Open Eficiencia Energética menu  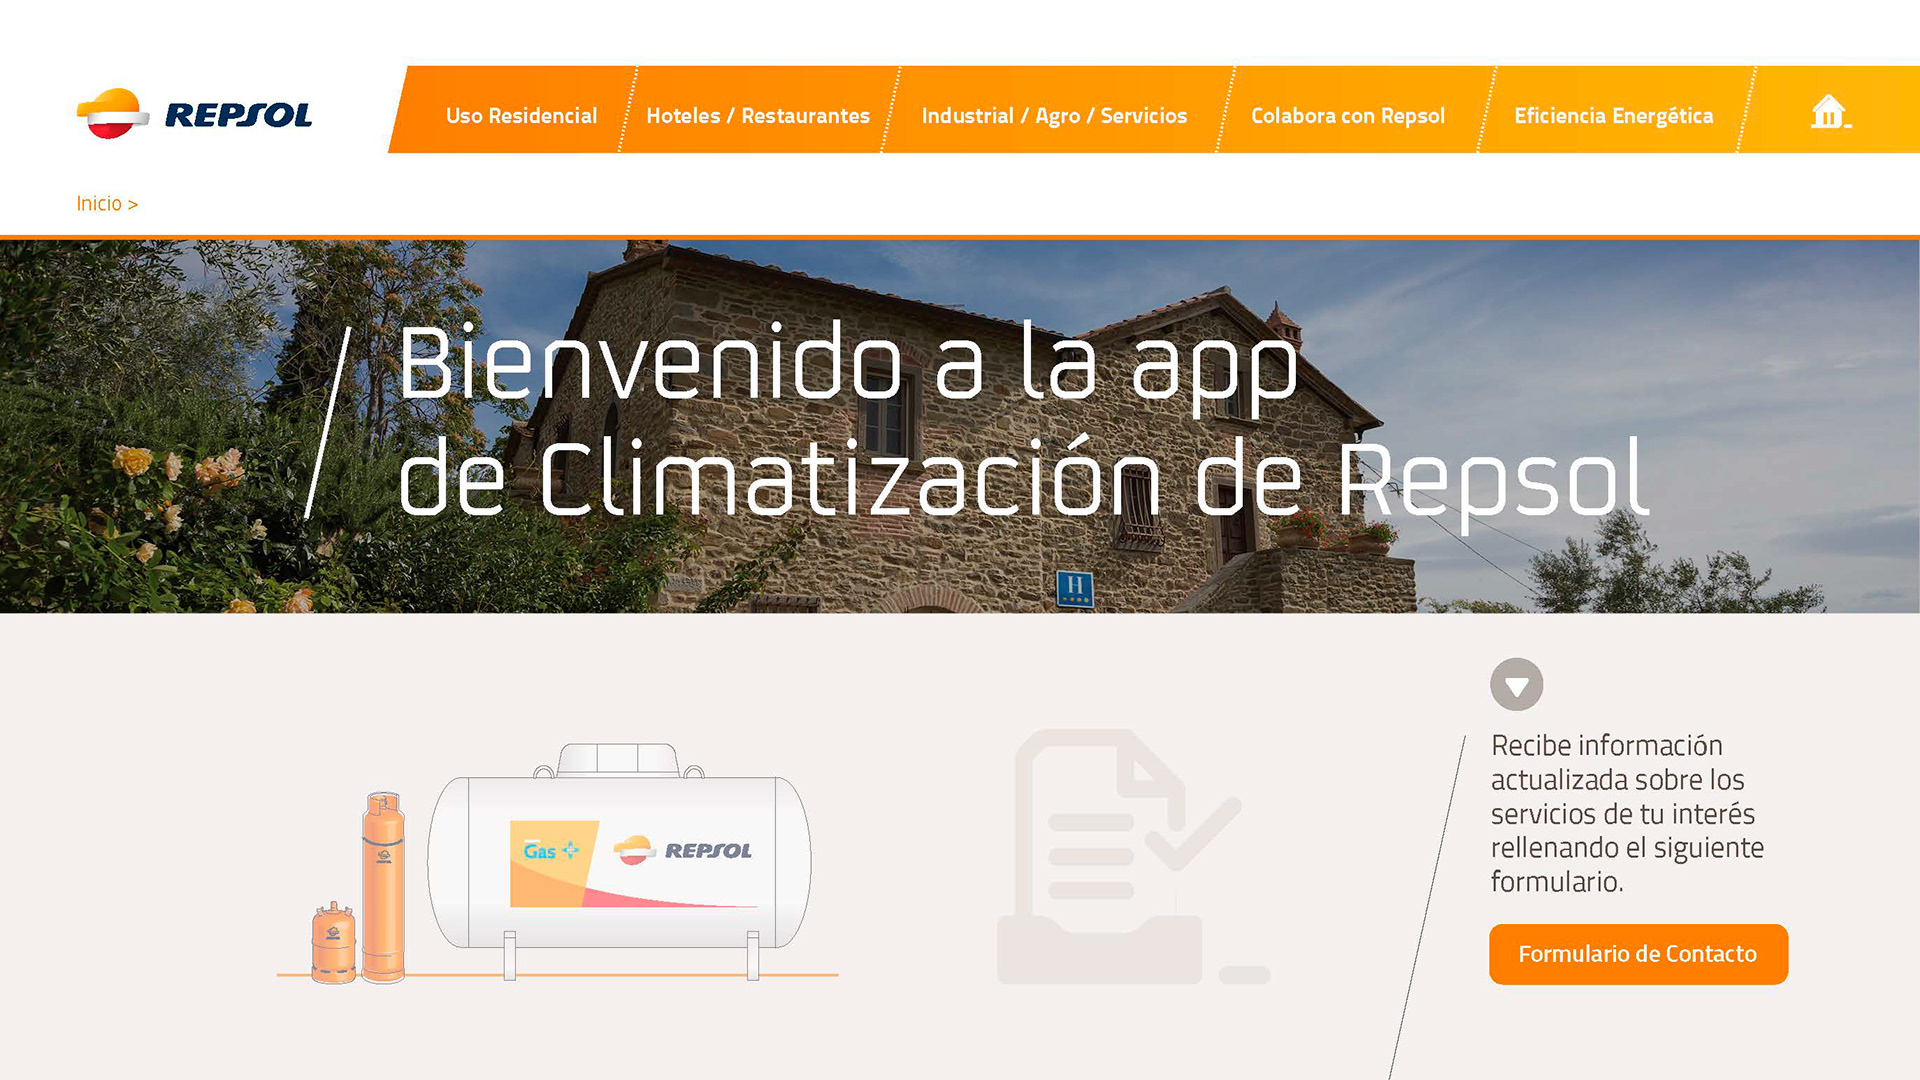(x=1614, y=116)
